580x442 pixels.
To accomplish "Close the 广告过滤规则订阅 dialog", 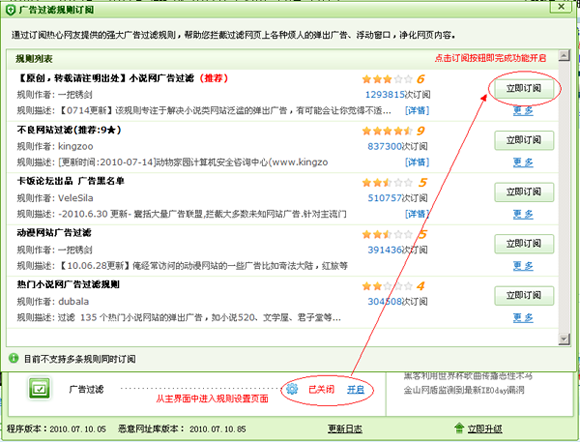I will click(x=561, y=7).
